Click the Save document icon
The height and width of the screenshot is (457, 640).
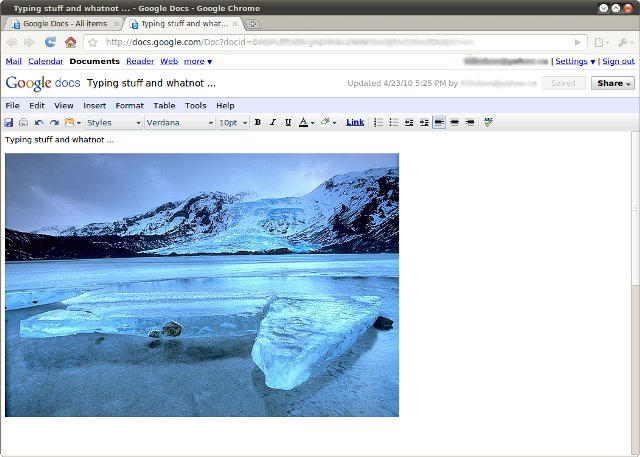pyautogui.click(x=9, y=122)
